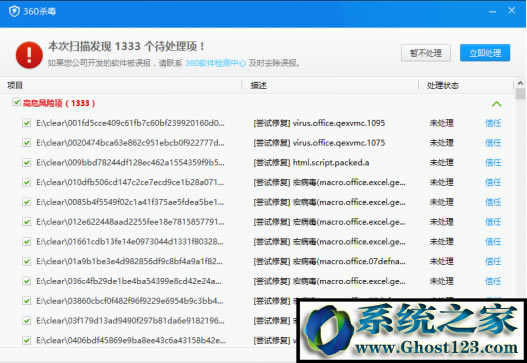Toggle checkbox for file 01661cdb13fe14e0973044d...
The image size is (527, 363).
click(27, 242)
